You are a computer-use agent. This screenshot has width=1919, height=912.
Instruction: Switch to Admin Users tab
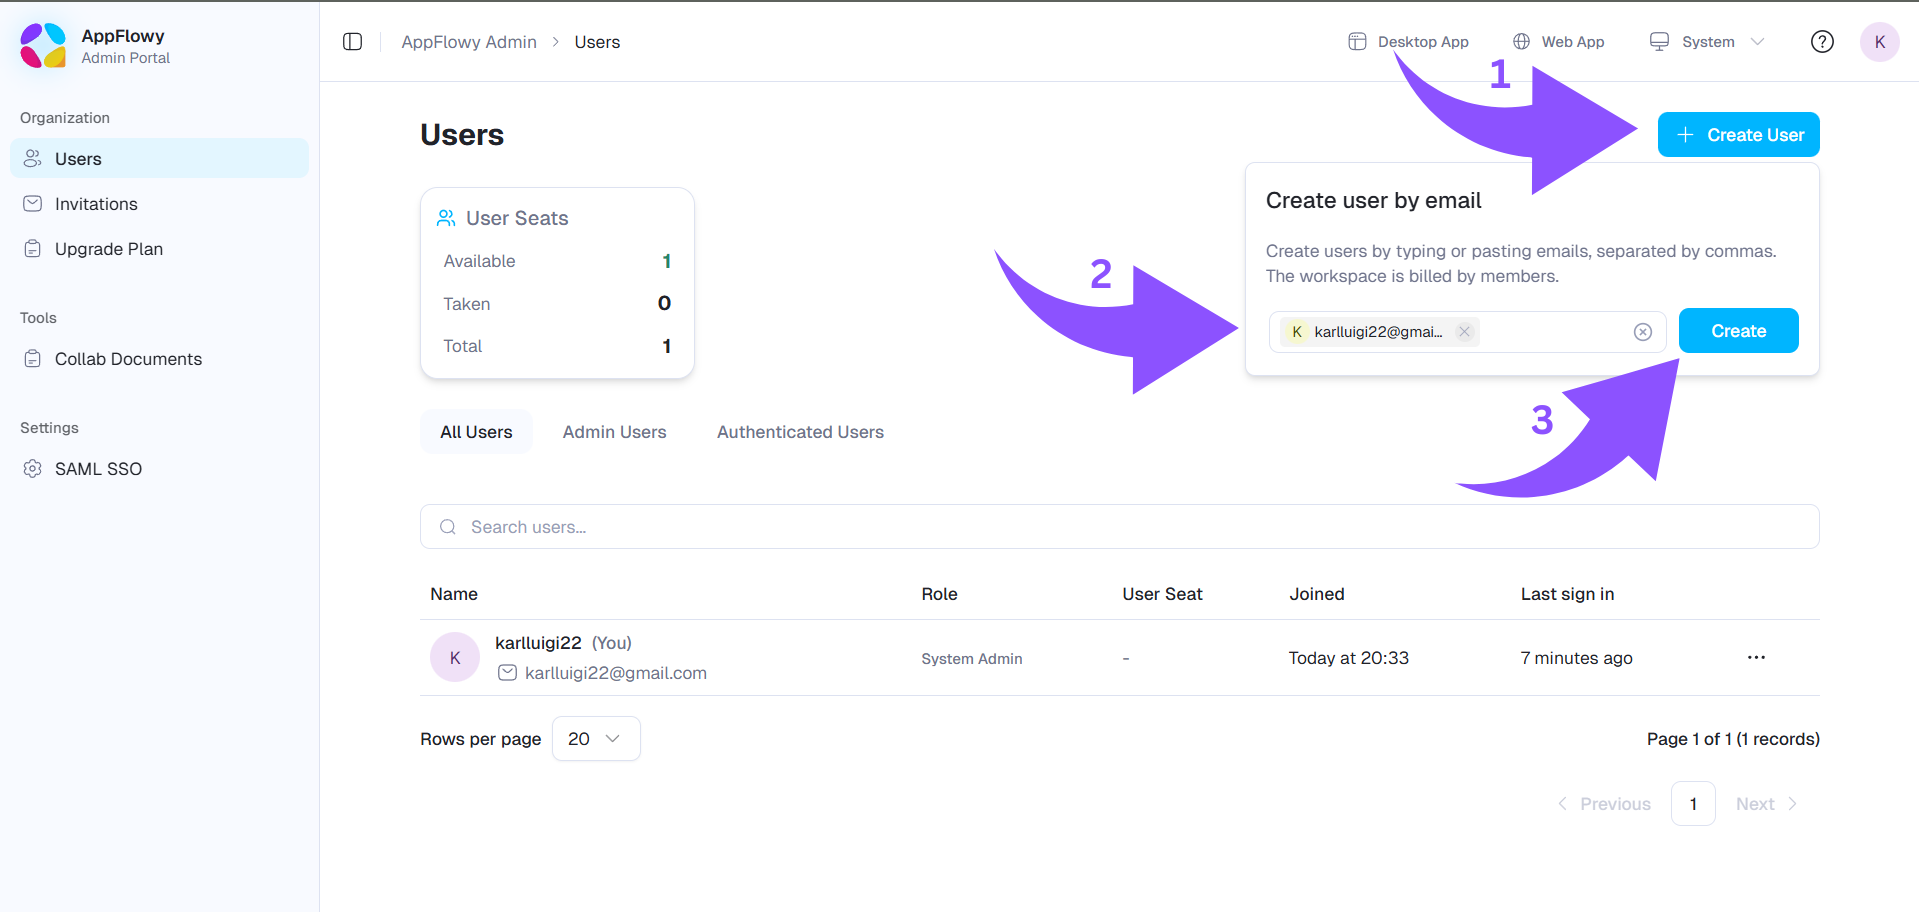pyautogui.click(x=614, y=432)
